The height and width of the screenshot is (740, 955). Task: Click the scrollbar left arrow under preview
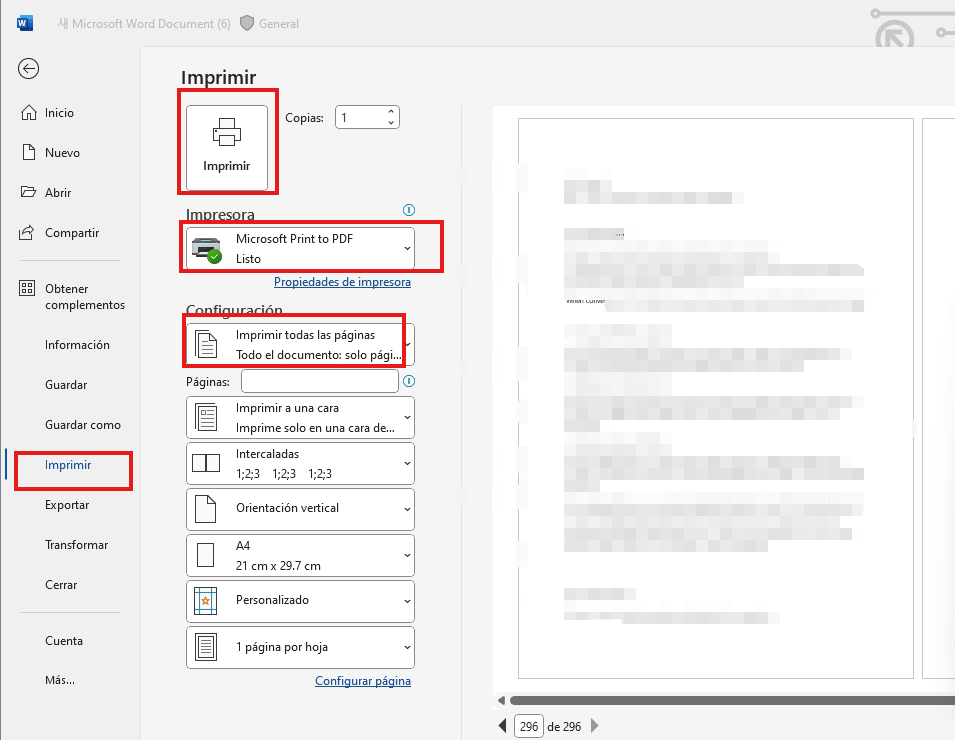pyautogui.click(x=501, y=700)
